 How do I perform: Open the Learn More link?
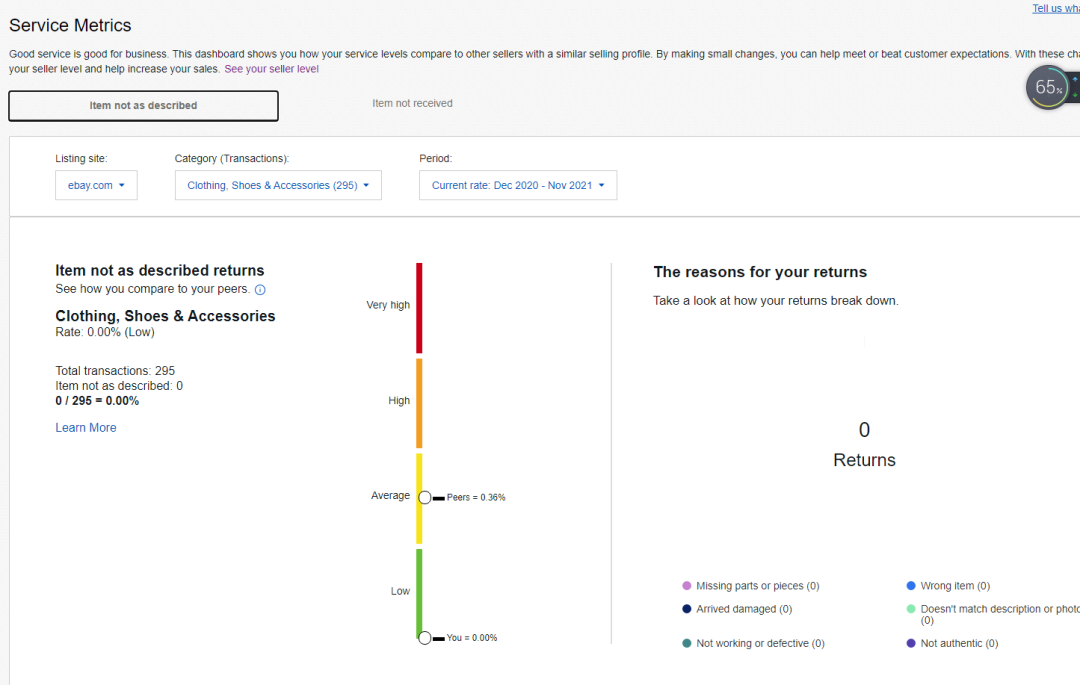pos(86,428)
